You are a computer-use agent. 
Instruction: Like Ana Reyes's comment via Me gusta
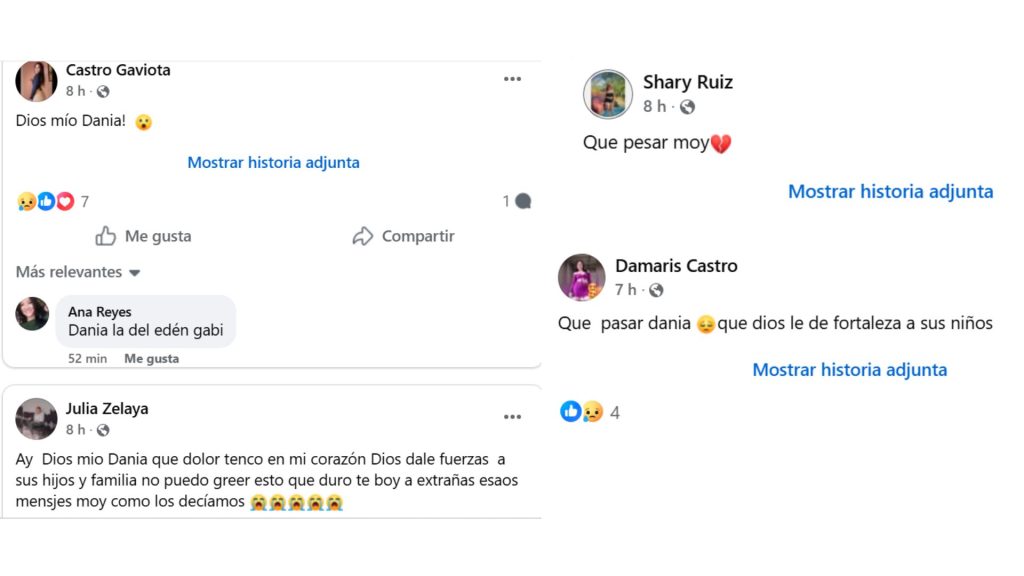[150, 357]
